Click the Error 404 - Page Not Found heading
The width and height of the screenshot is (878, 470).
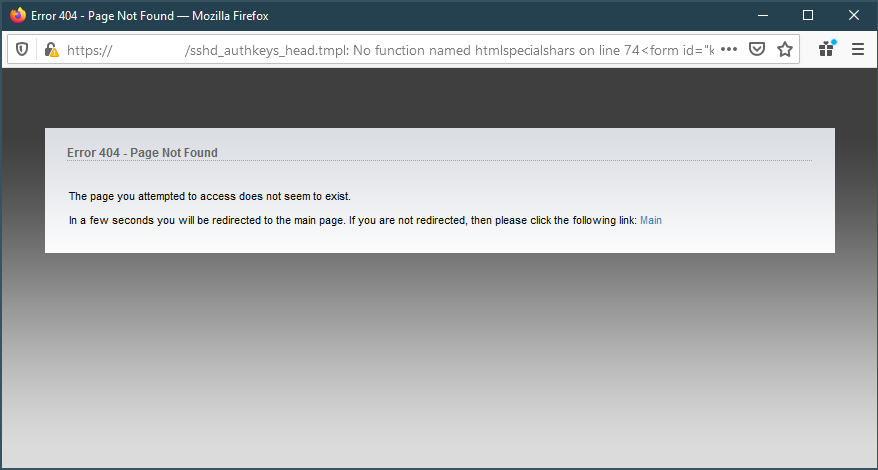point(142,153)
